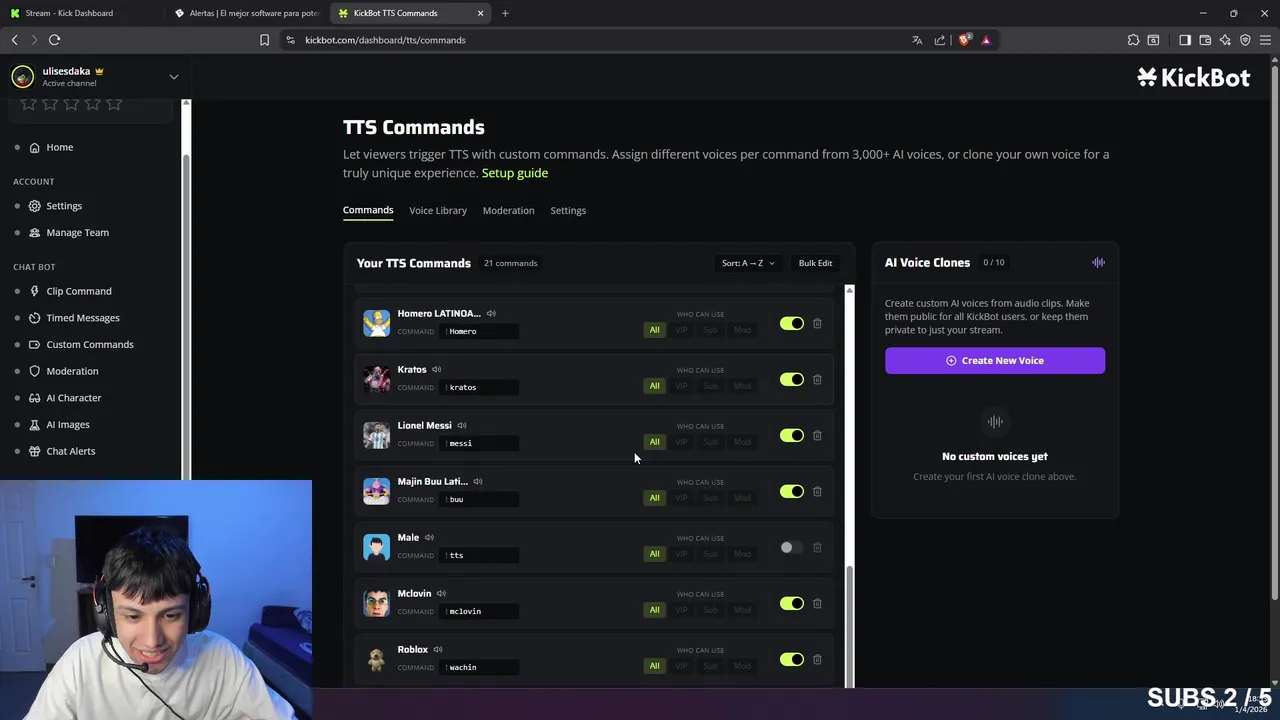Go to Home in sidebar
This screenshot has width=1280, height=720.
click(x=59, y=148)
